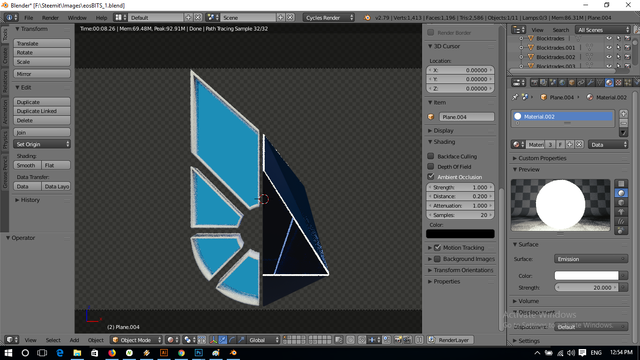This screenshot has height=360, width=640.
Task: Open the Texture checker tab icon
Action: [x=618, y=83]
